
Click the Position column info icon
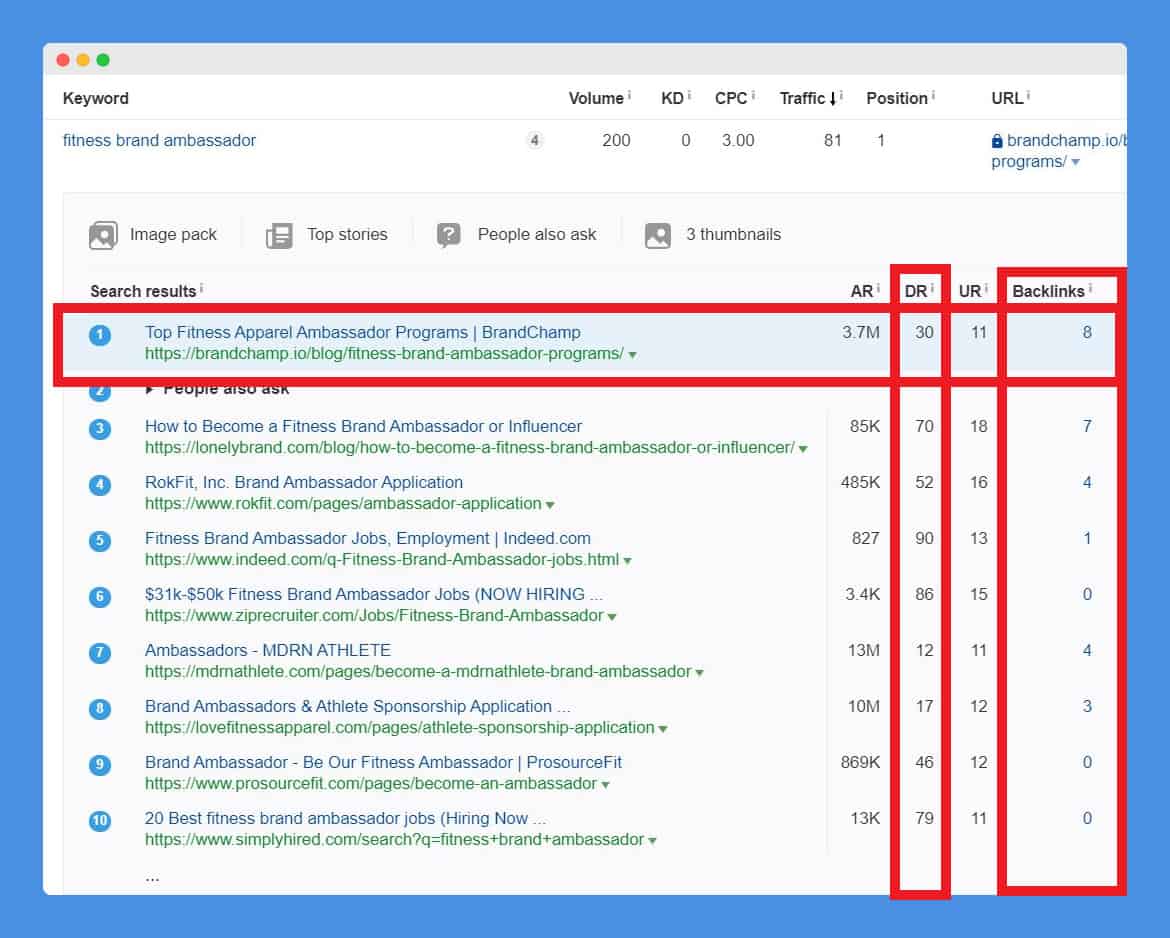(933, 95)
